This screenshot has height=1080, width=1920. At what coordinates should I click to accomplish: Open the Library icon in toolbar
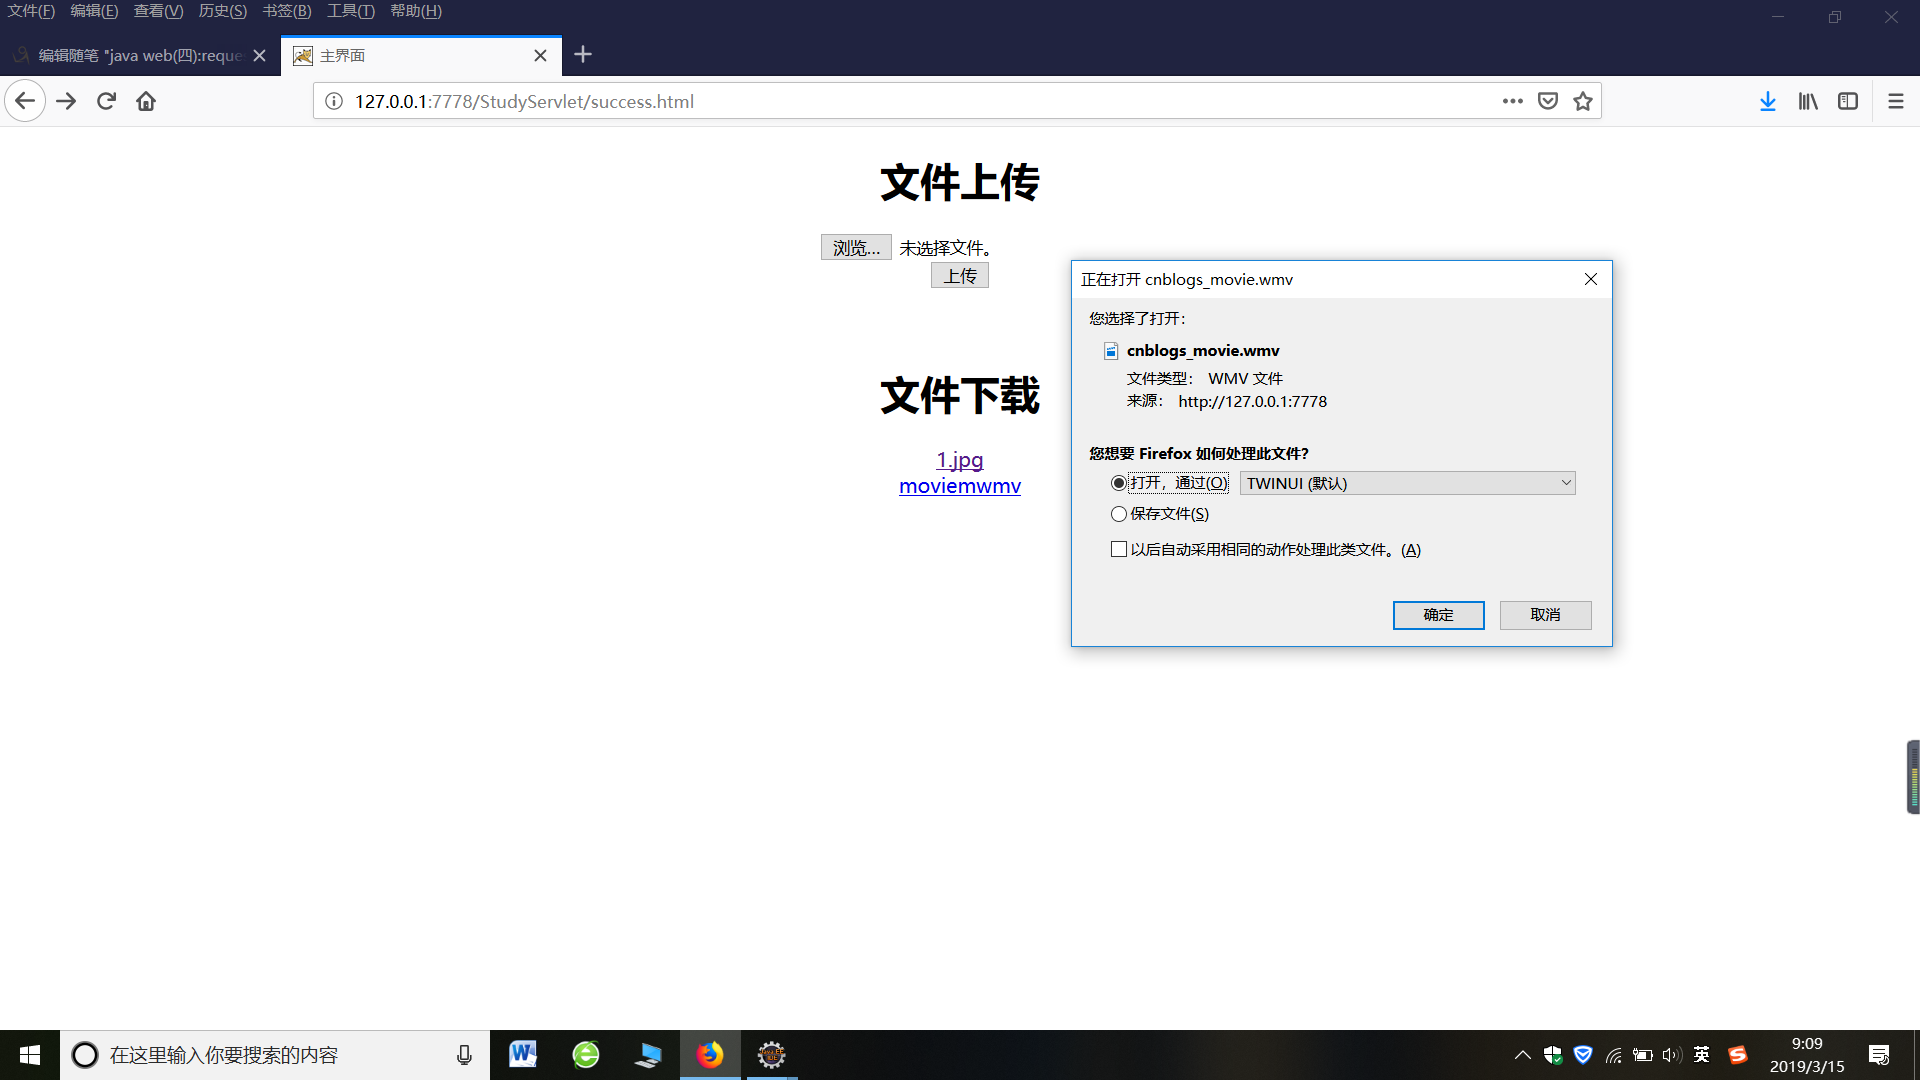click(1808, 101)
